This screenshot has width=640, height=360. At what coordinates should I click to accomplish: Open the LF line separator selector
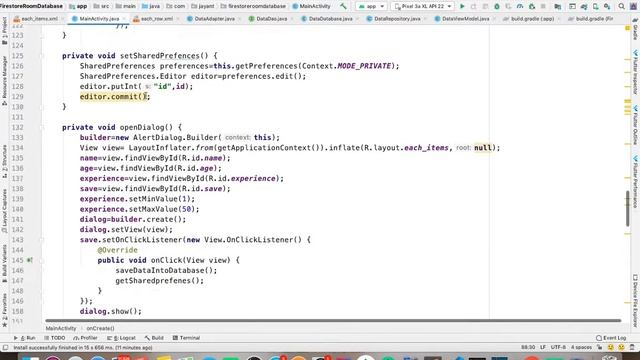[x=543, y=348]
